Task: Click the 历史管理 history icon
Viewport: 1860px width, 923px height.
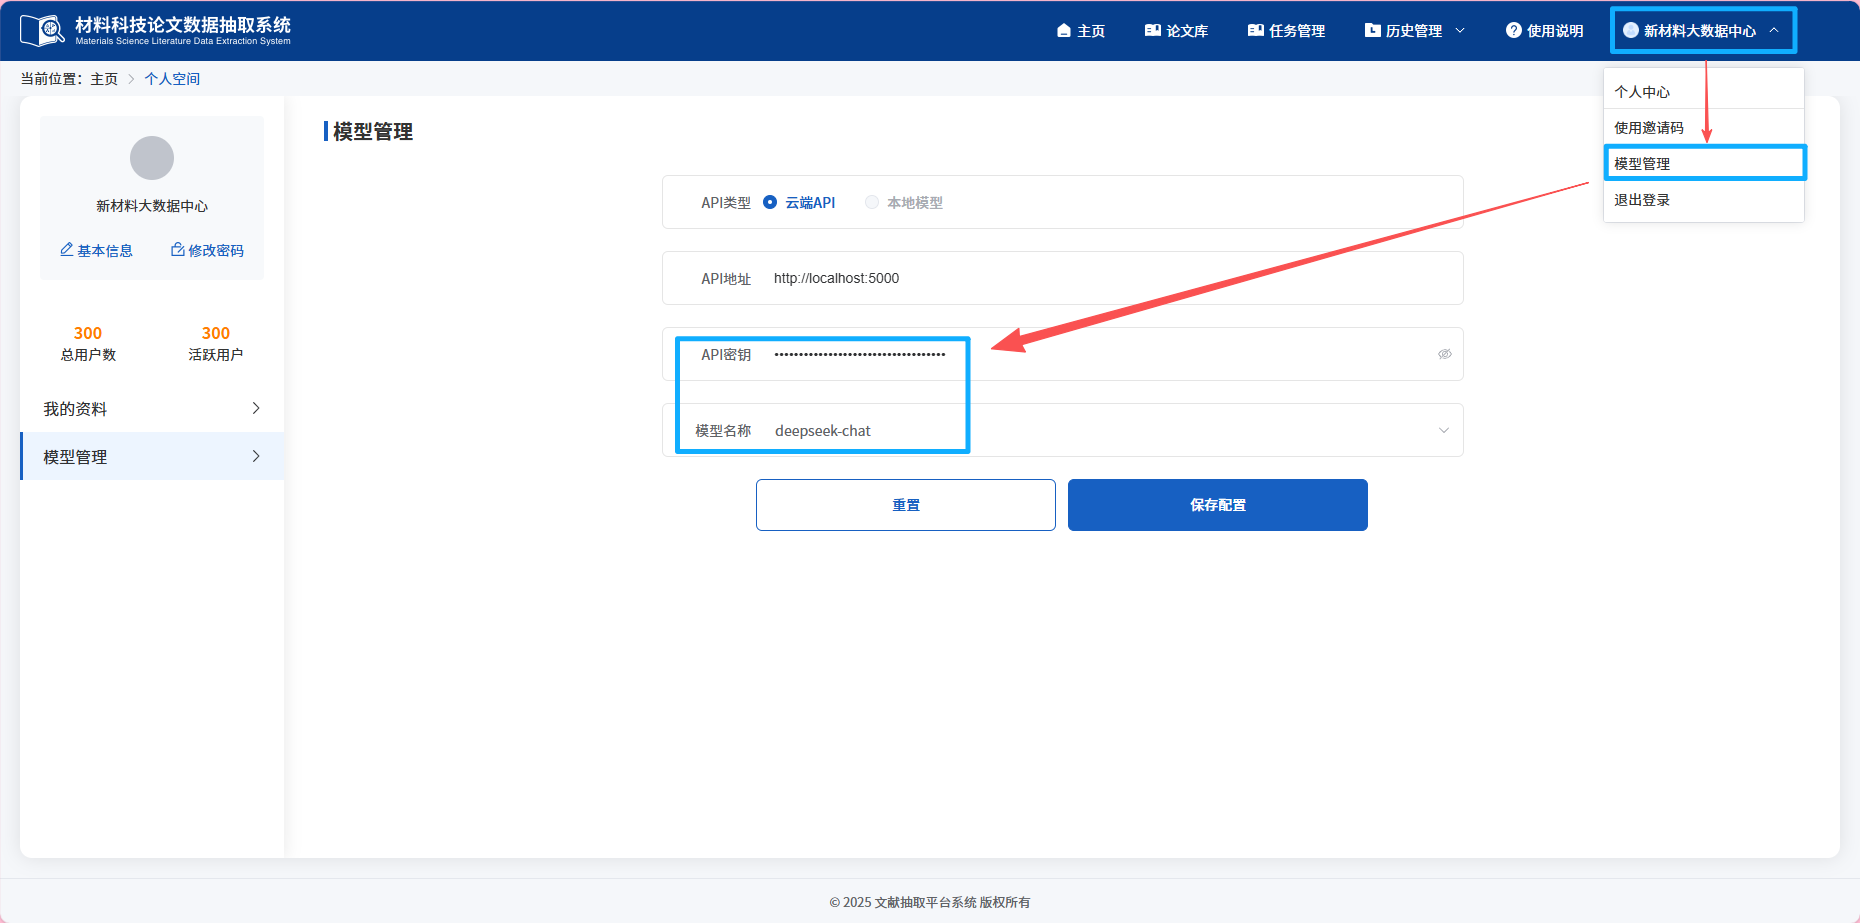Action: tap(1371, 30)
